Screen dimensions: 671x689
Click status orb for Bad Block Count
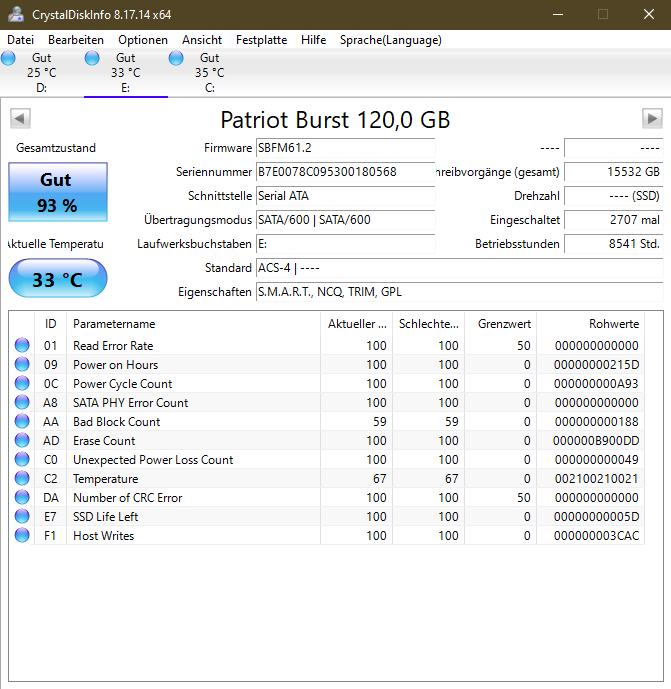[x=22, y=421]
